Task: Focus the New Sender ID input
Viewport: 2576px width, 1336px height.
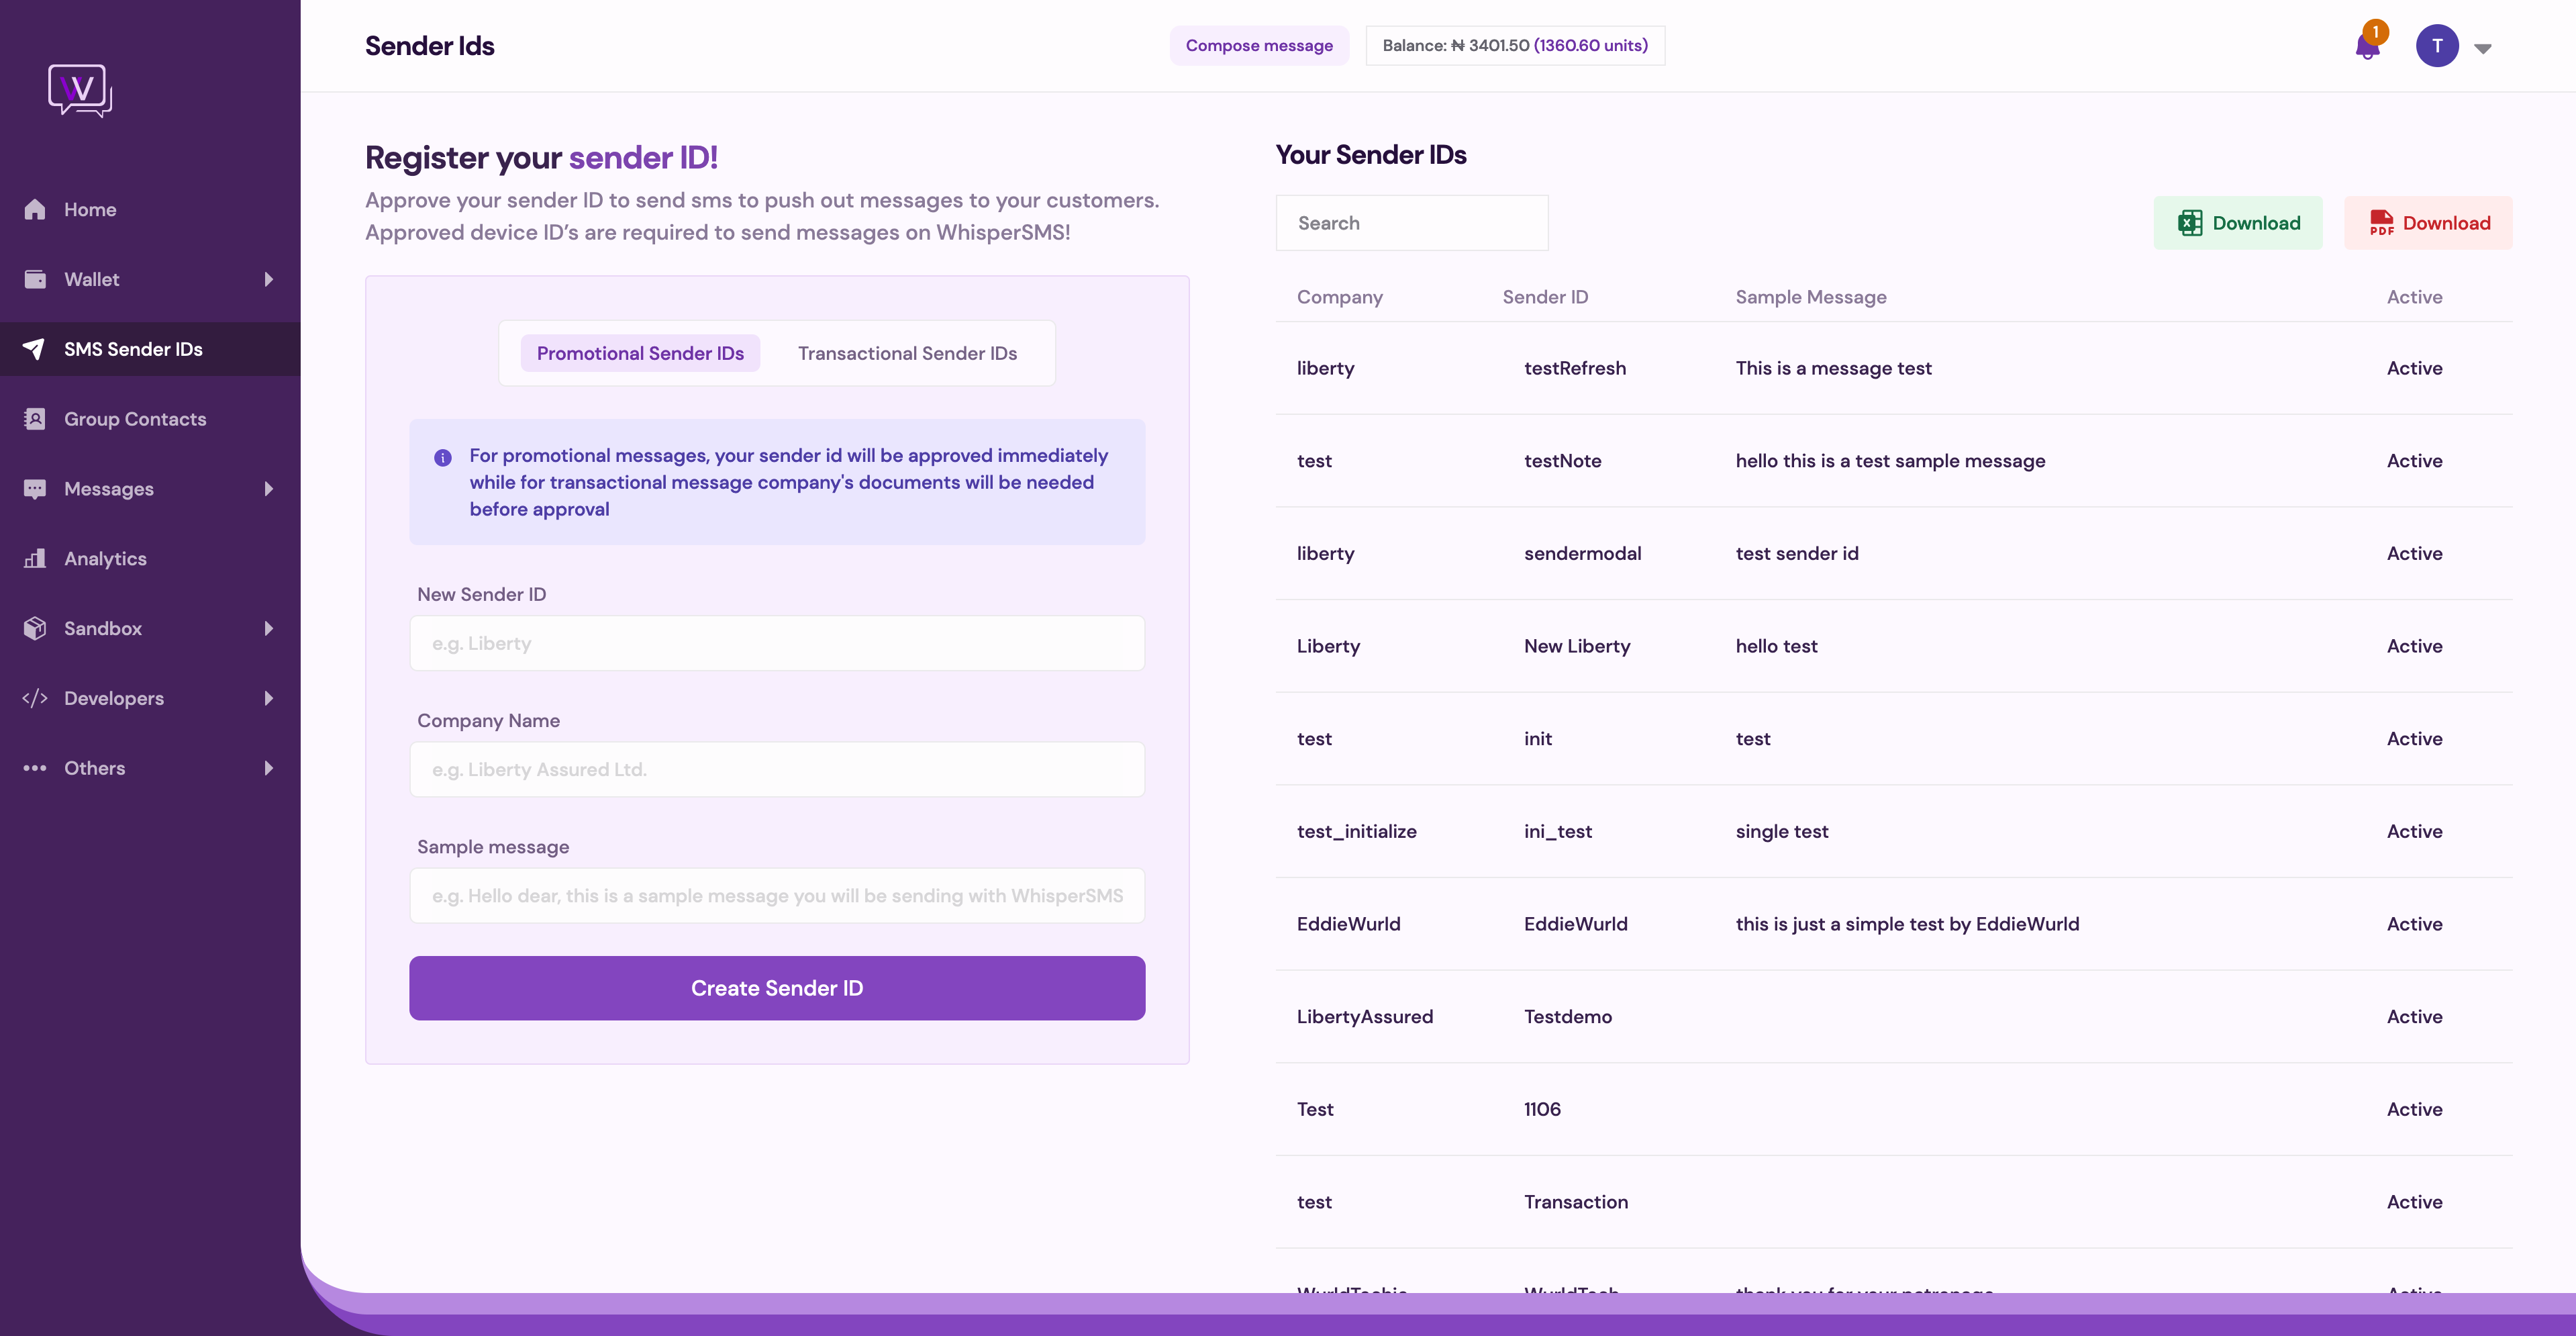Action: coord(777,643)
